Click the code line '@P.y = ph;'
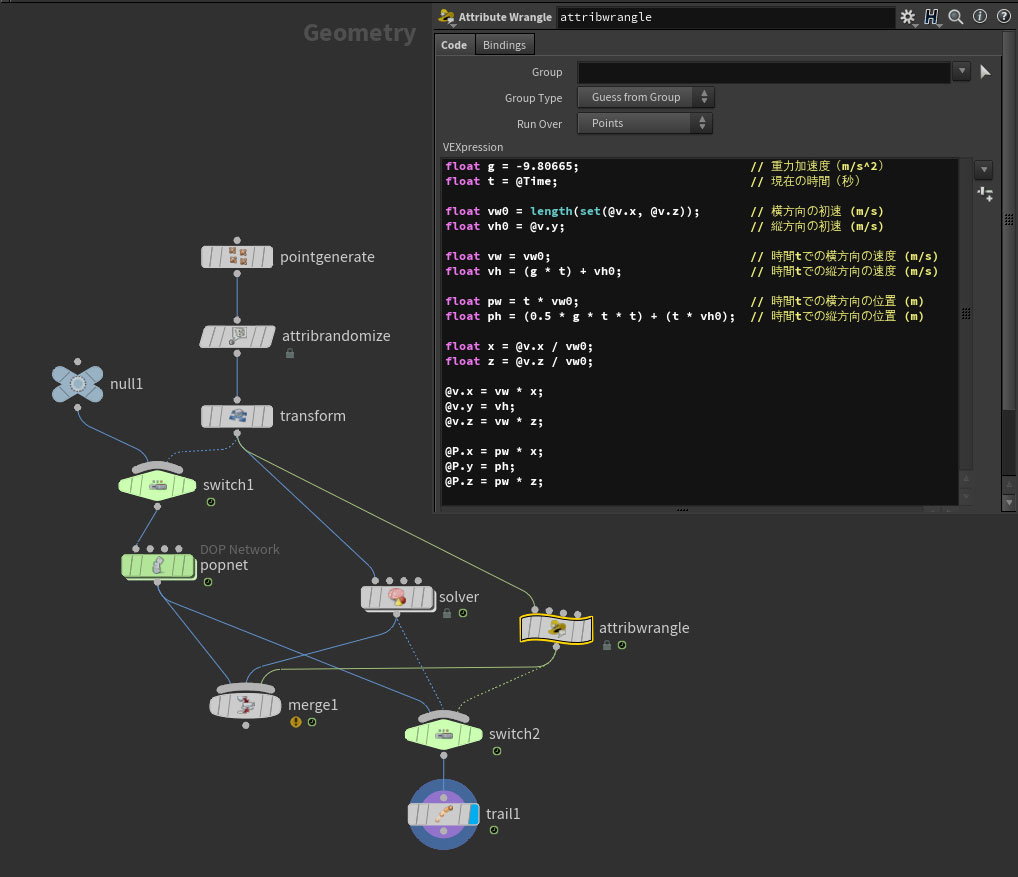 coord(480,466)
